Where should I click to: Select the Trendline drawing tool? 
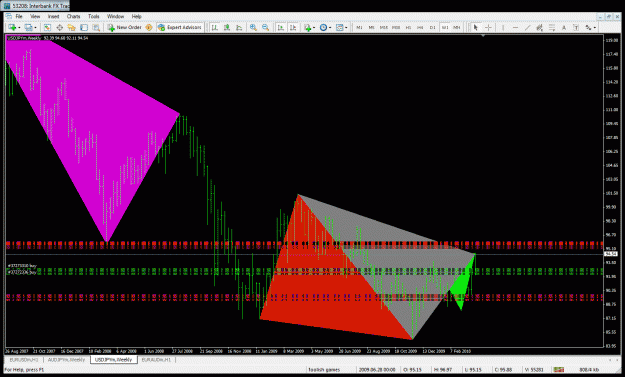(527, 27)
